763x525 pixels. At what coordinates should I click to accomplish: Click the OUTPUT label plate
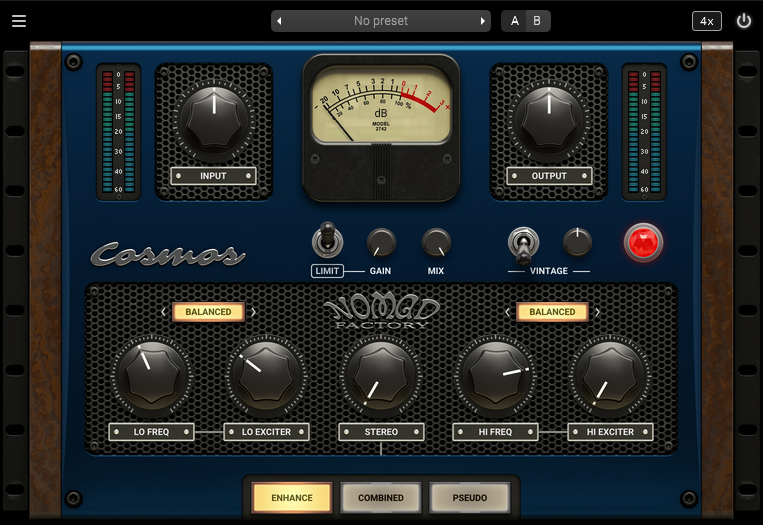pos(549,176)
